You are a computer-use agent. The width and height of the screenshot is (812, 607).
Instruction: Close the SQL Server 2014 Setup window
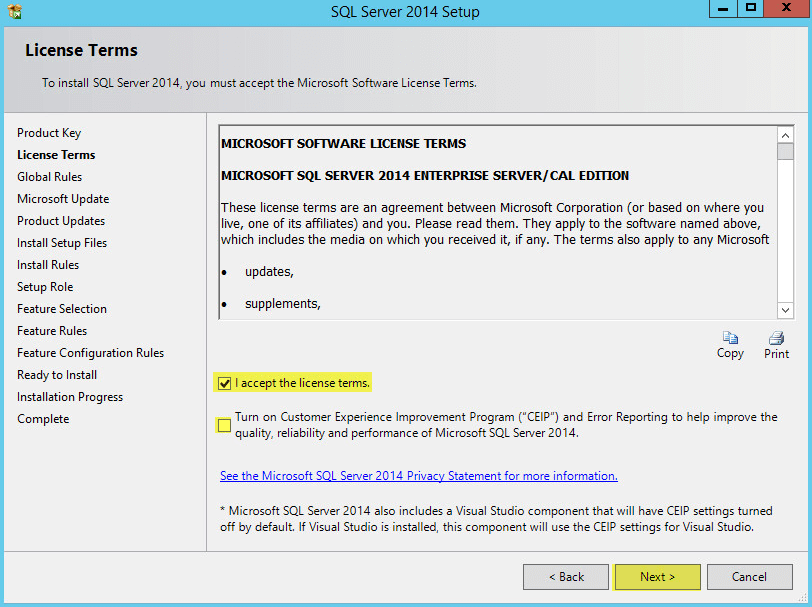pyautogui.click(x=786, y=8)
